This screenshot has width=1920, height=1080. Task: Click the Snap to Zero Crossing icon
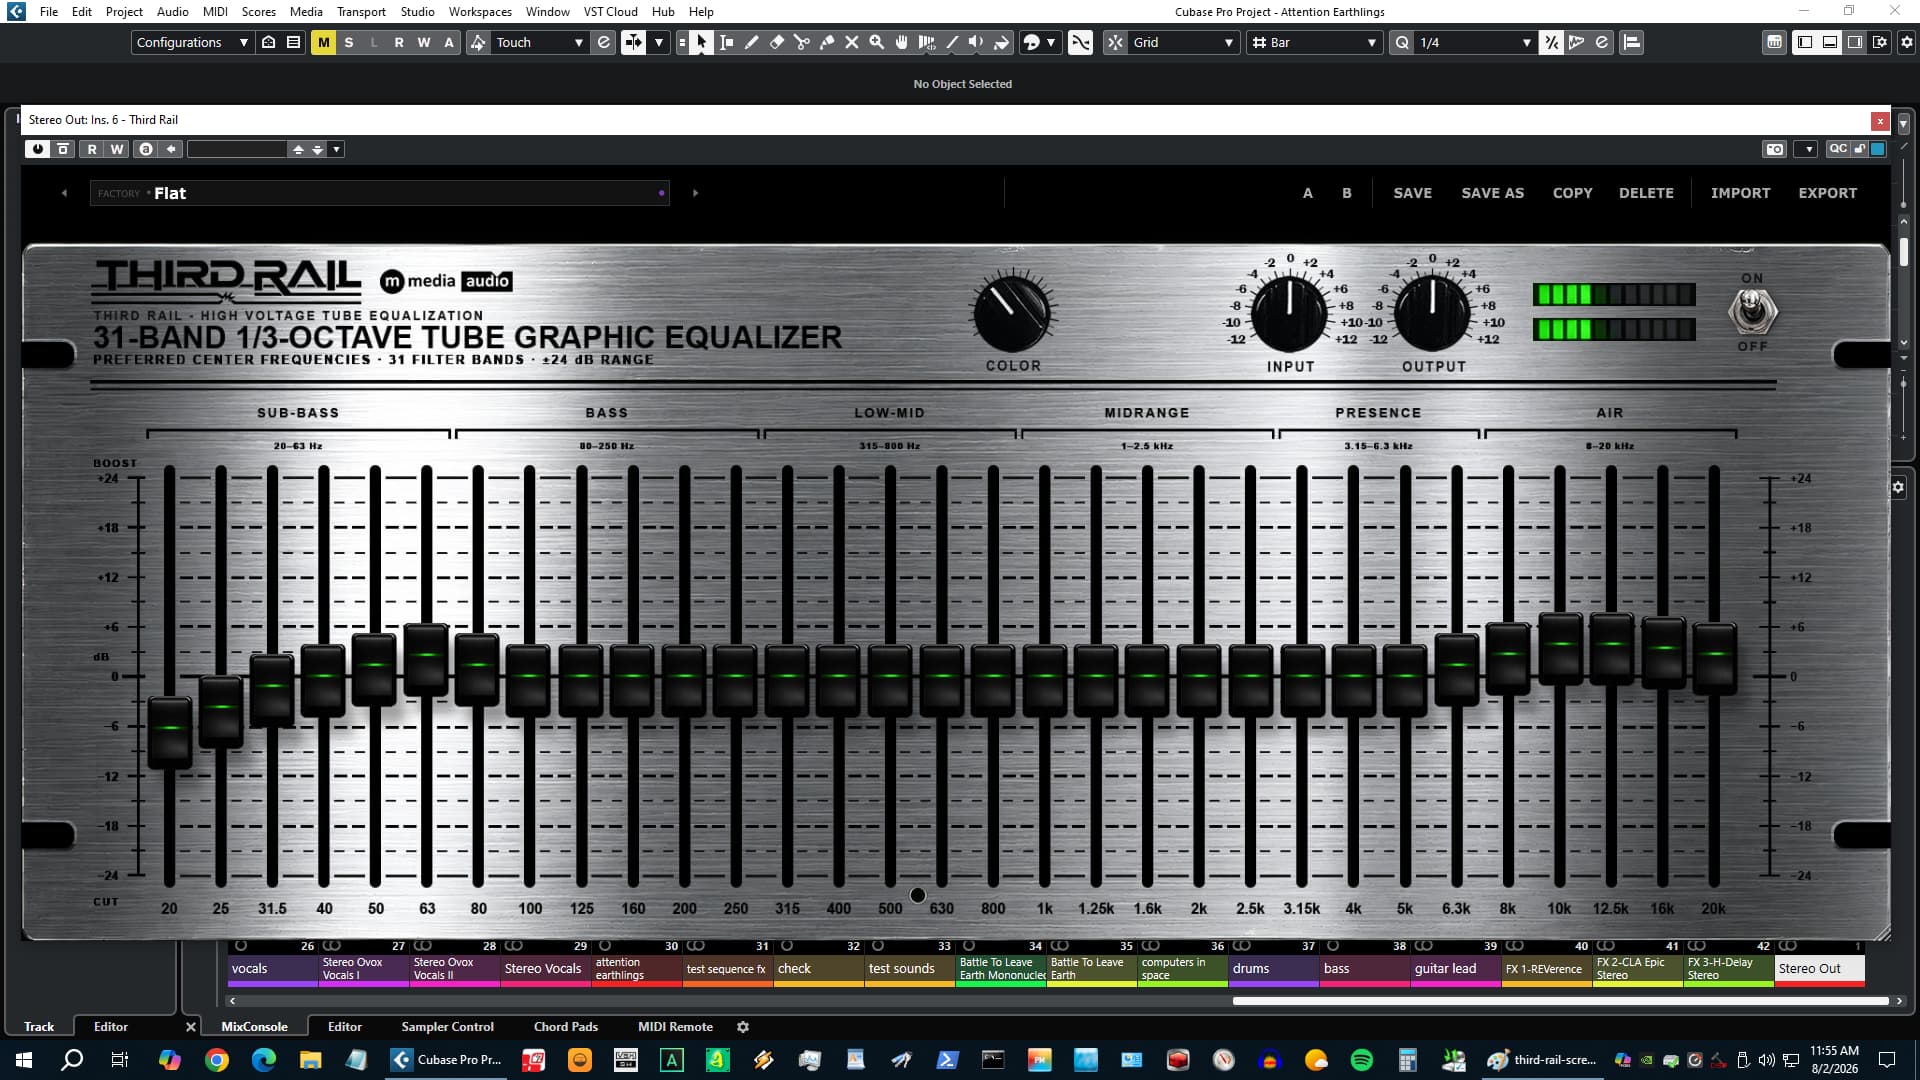click(1080, 42)
